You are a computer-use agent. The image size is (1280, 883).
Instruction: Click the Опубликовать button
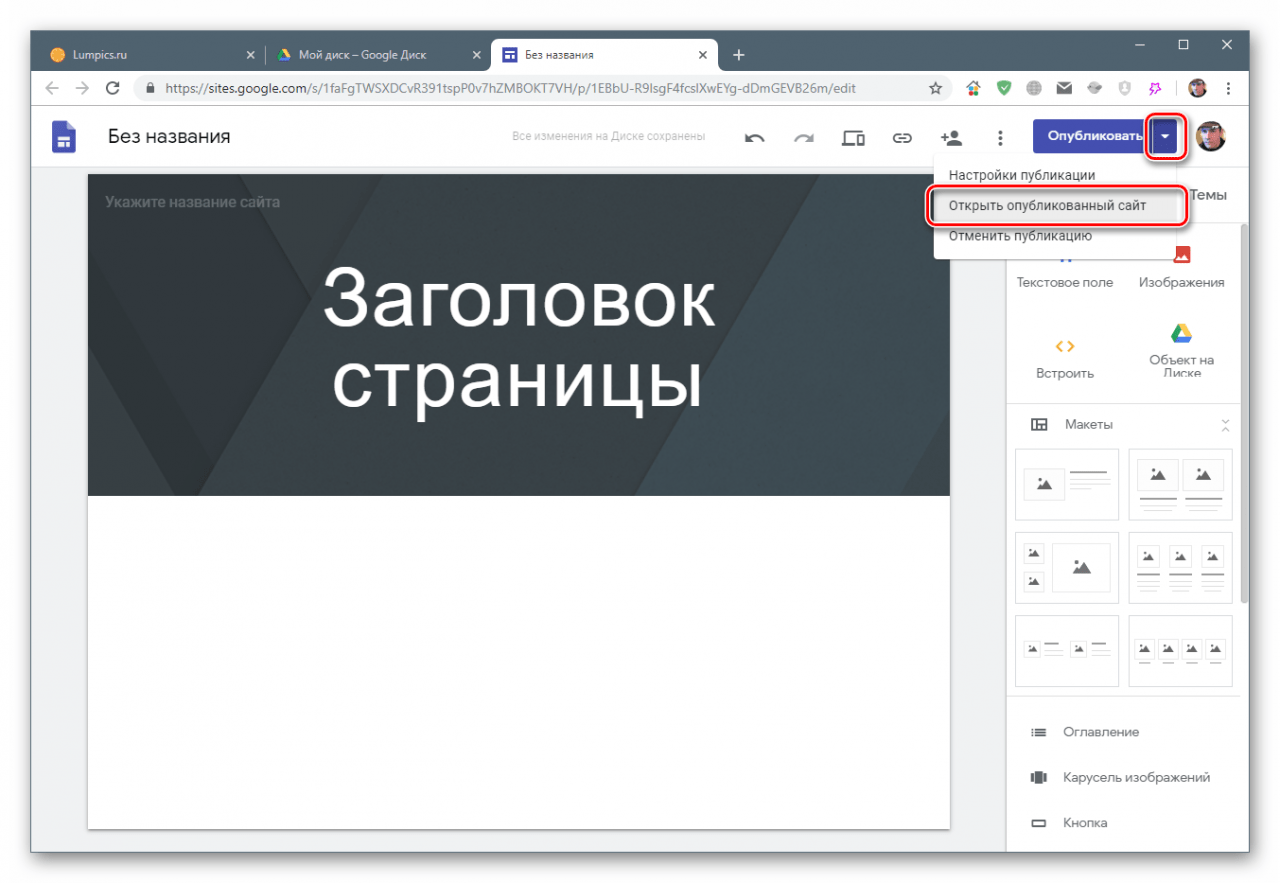1092,137
